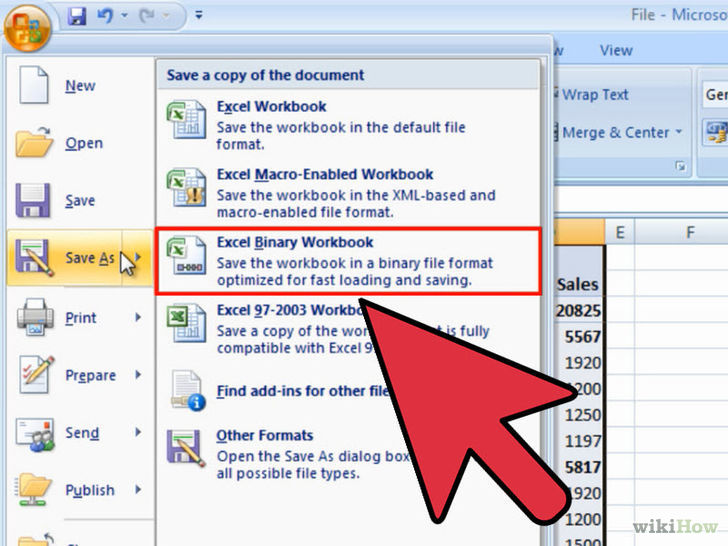Open the Merge & Center dropdown arrow
The width and height of the screenshot is (728, 546).
(679, 132)
